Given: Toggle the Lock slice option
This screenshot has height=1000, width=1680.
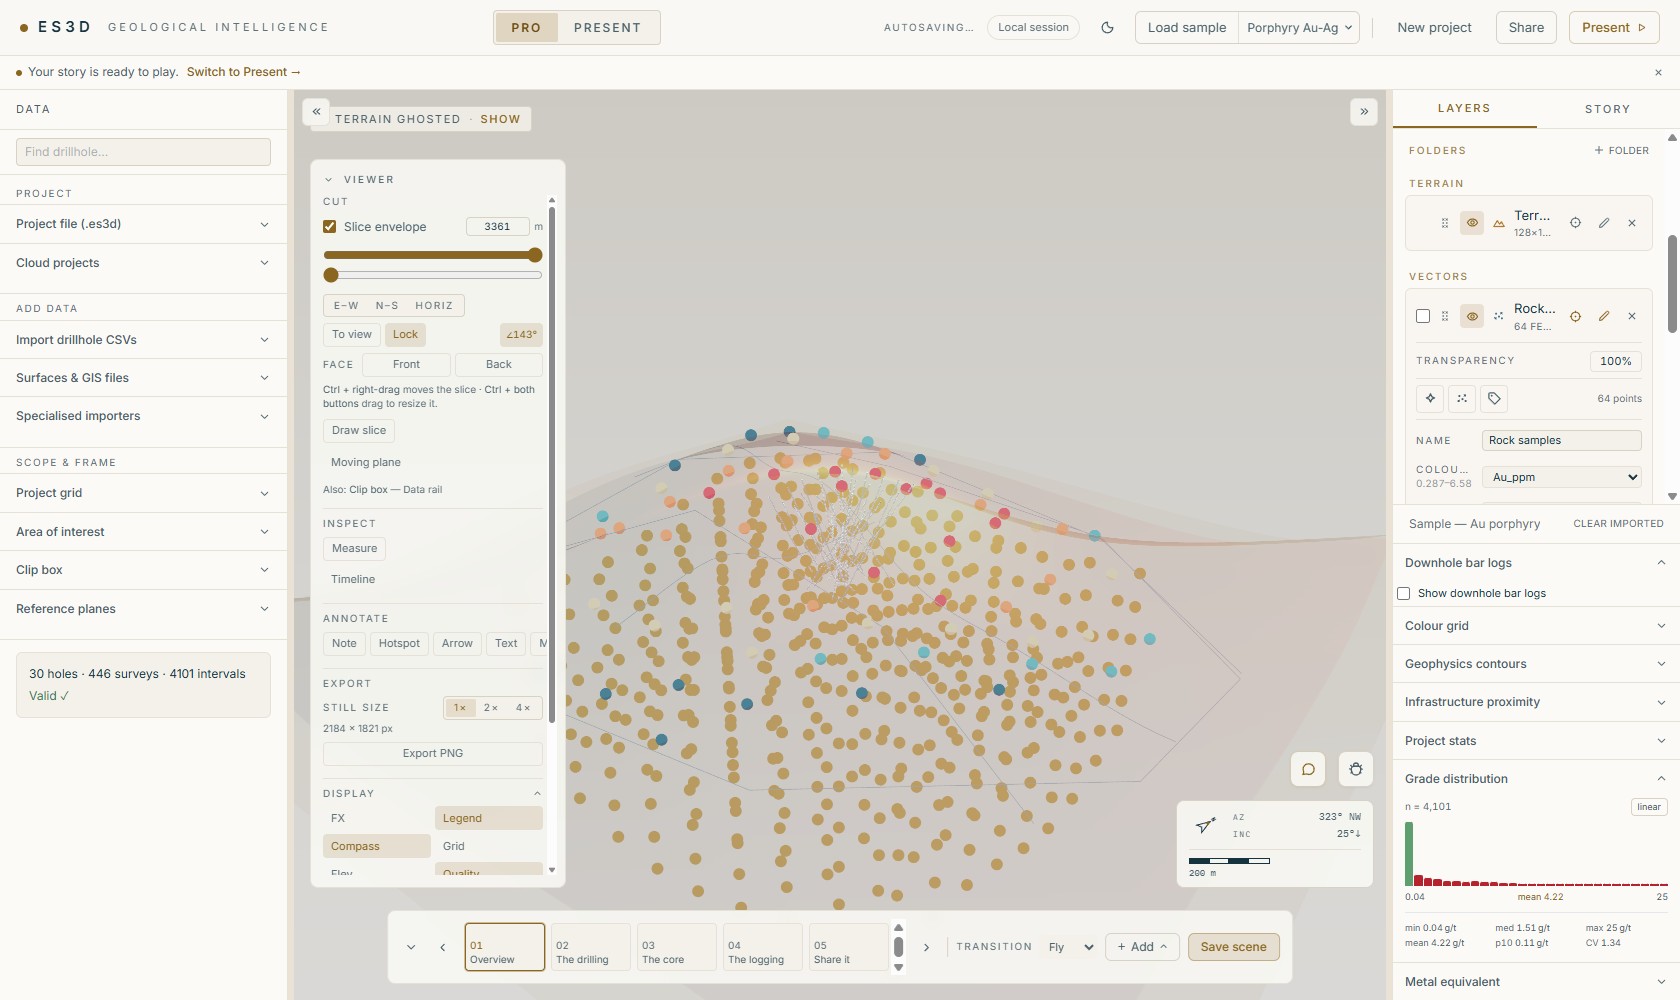Looking at the screenshot, I should pos(405,334).
